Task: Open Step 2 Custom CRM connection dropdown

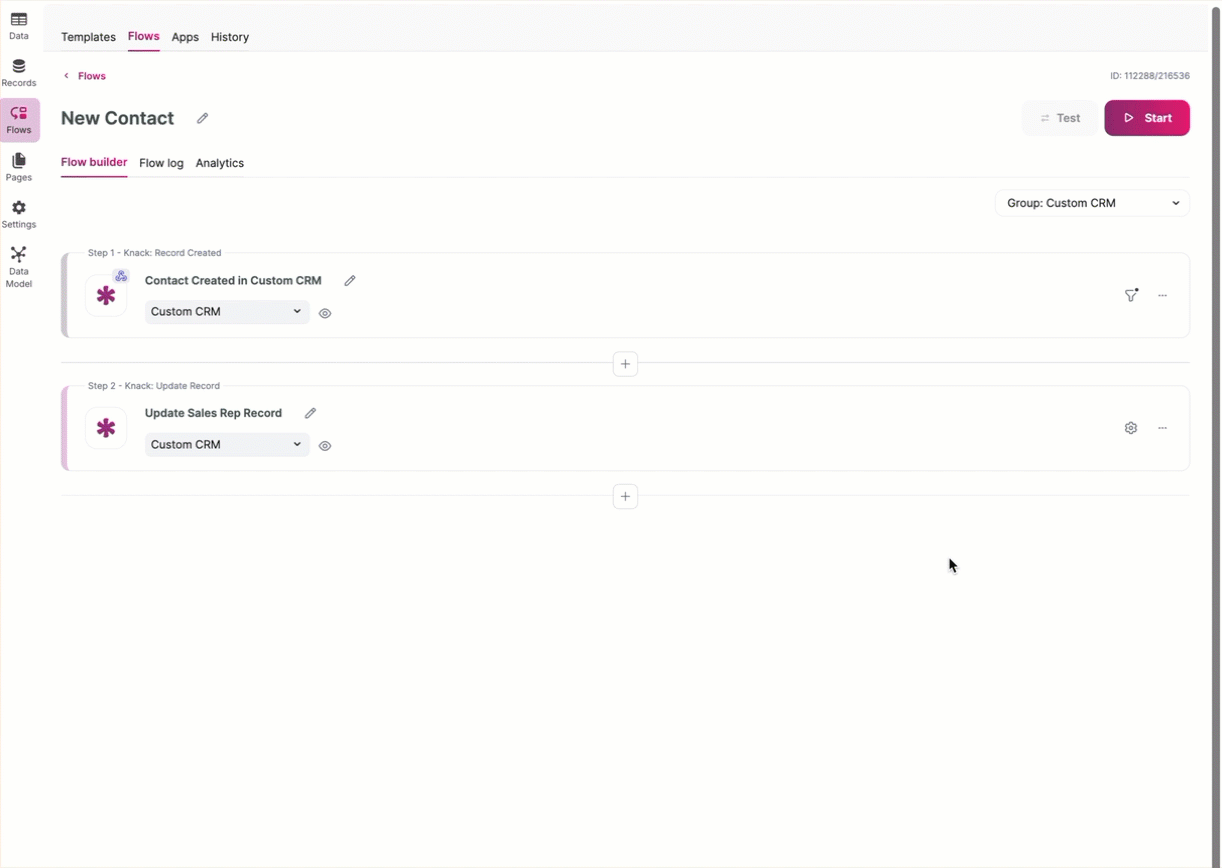Action: click(x=226, y=444)
